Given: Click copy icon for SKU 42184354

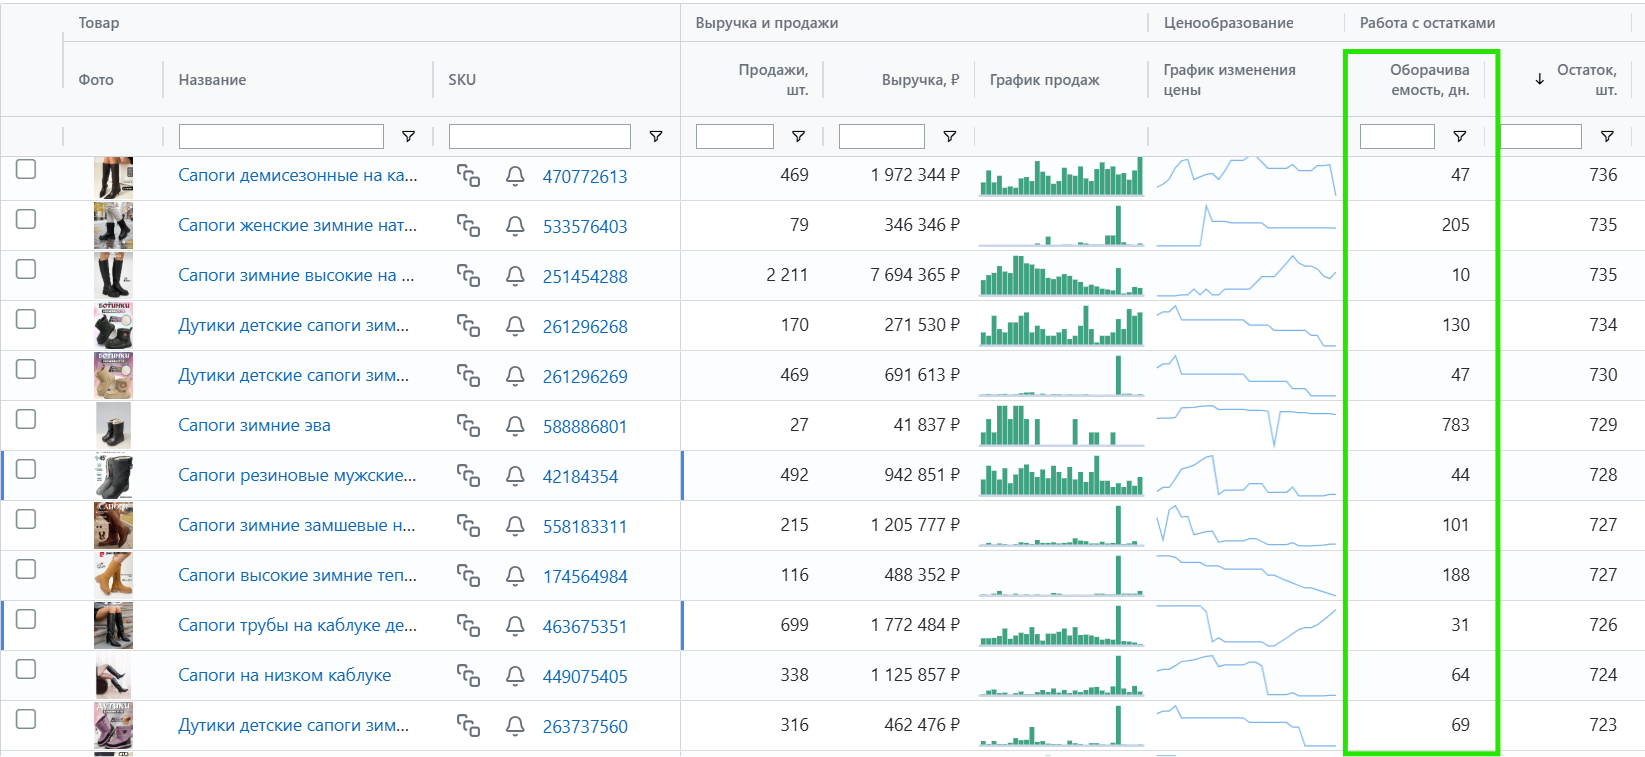Looking at the screenshot, I should (468, 476).
